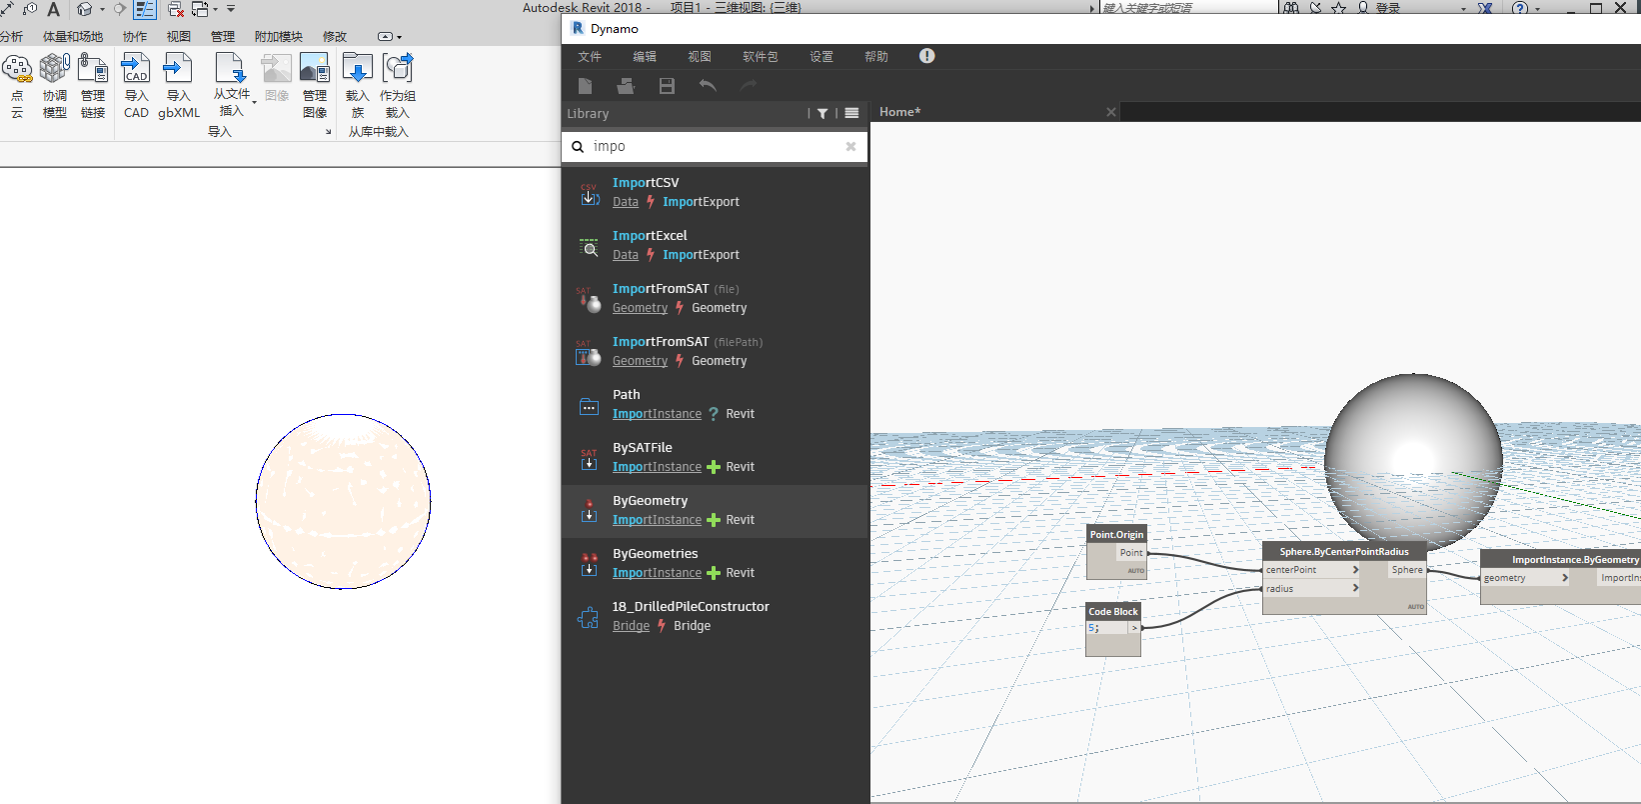The width and height of the screenshot is (1641, 804).
Task: Click ImportInstance link under ByGeometry
Action: [x=657, y=520]
